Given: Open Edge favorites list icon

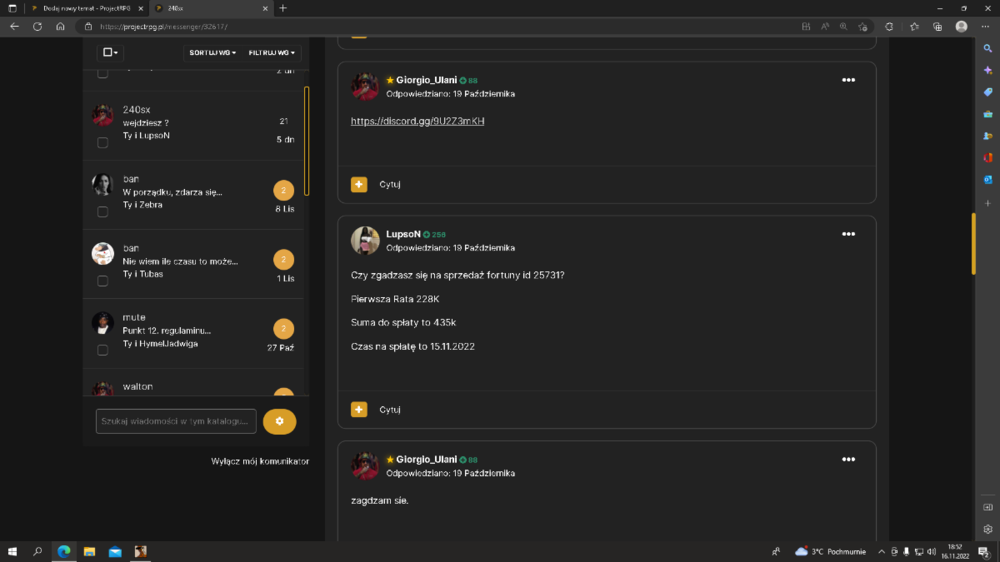Looking at the screenshot, I should tap(915, 27).
